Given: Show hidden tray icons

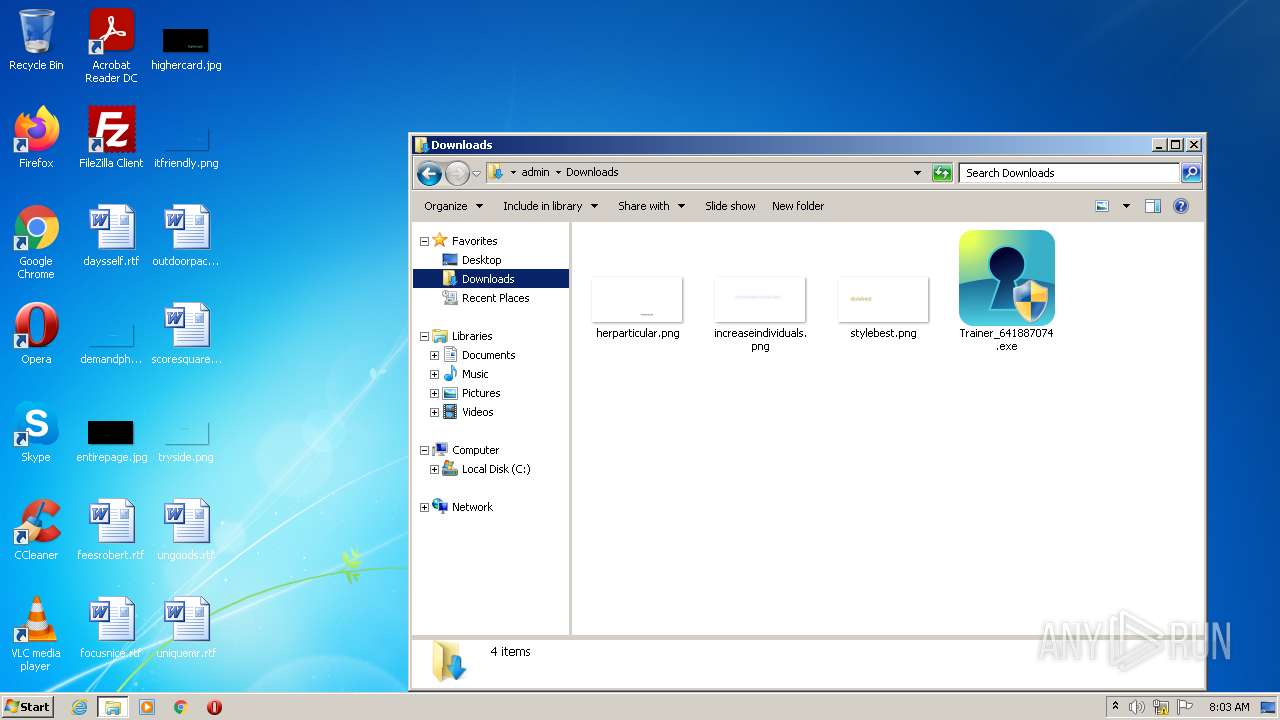Looking at the screenshot, I should pyautogui.click(x=1115, y=707).
